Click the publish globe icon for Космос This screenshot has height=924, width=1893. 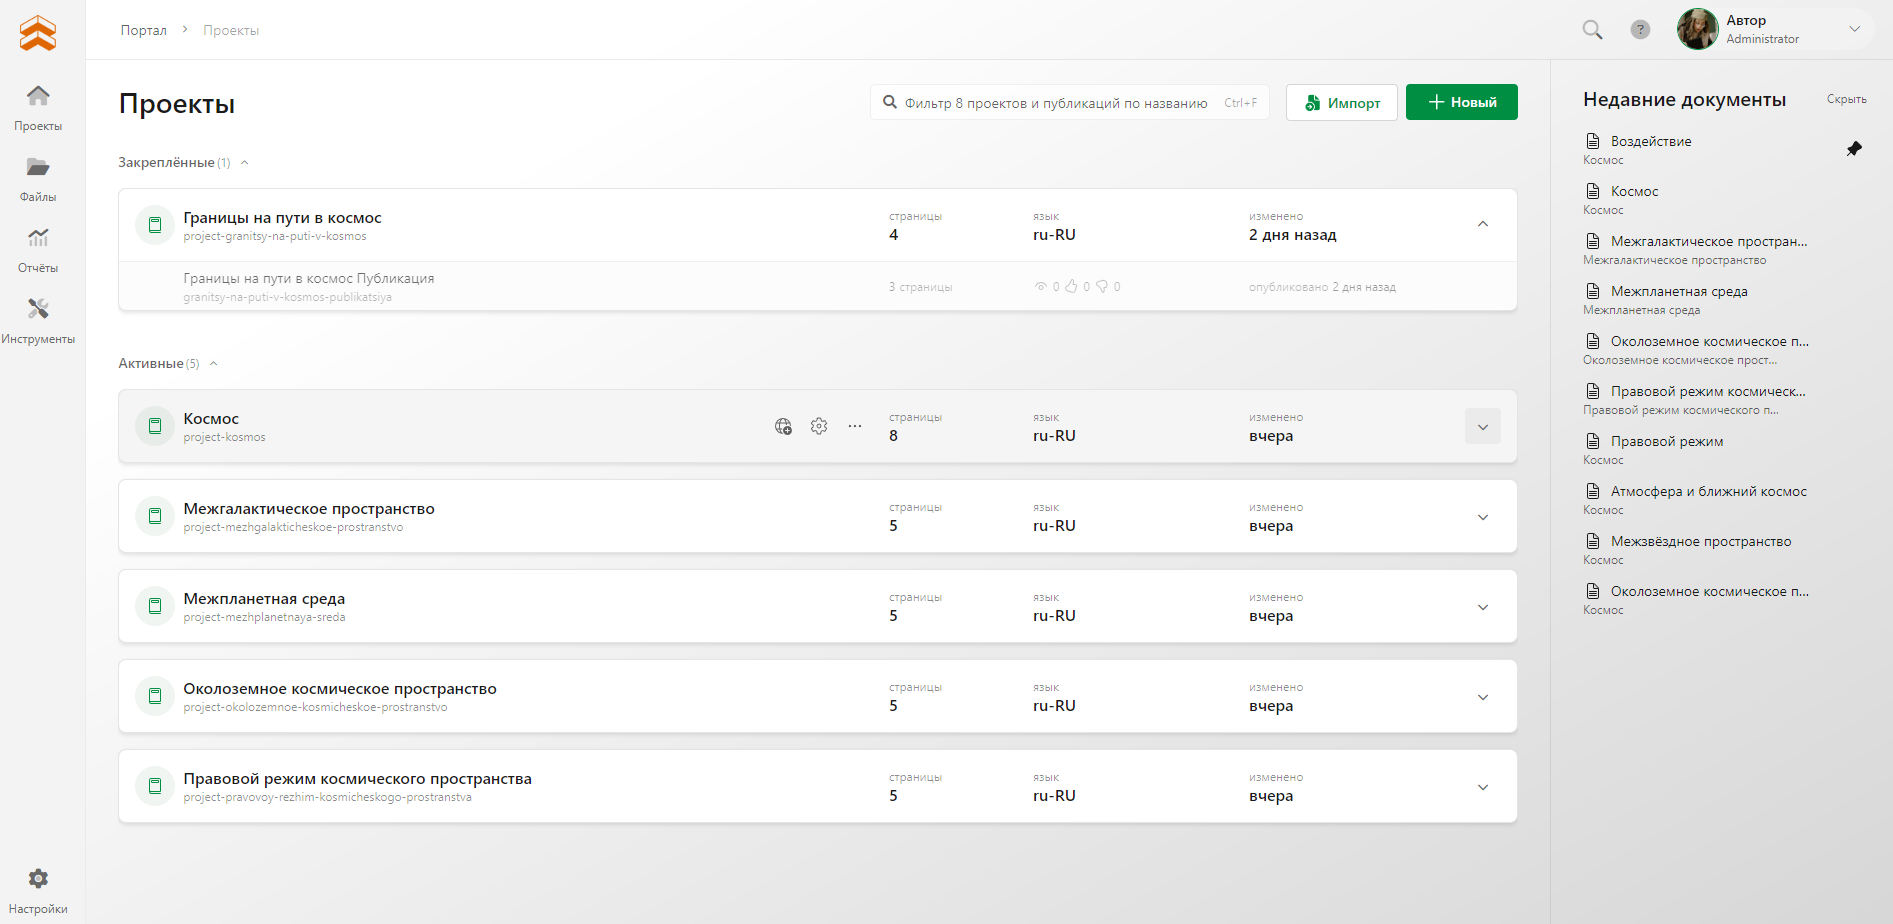[783, 427]
